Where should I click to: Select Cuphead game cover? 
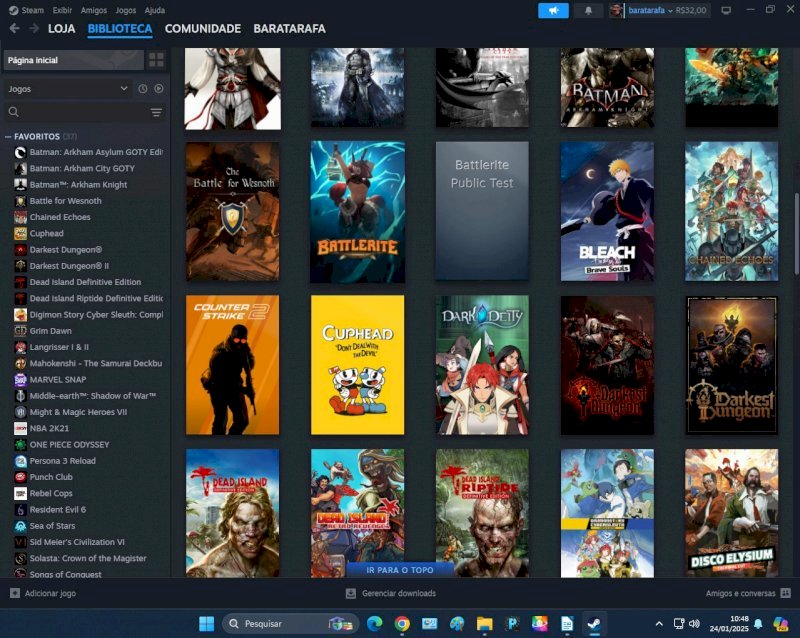click(x=358, y=365)
